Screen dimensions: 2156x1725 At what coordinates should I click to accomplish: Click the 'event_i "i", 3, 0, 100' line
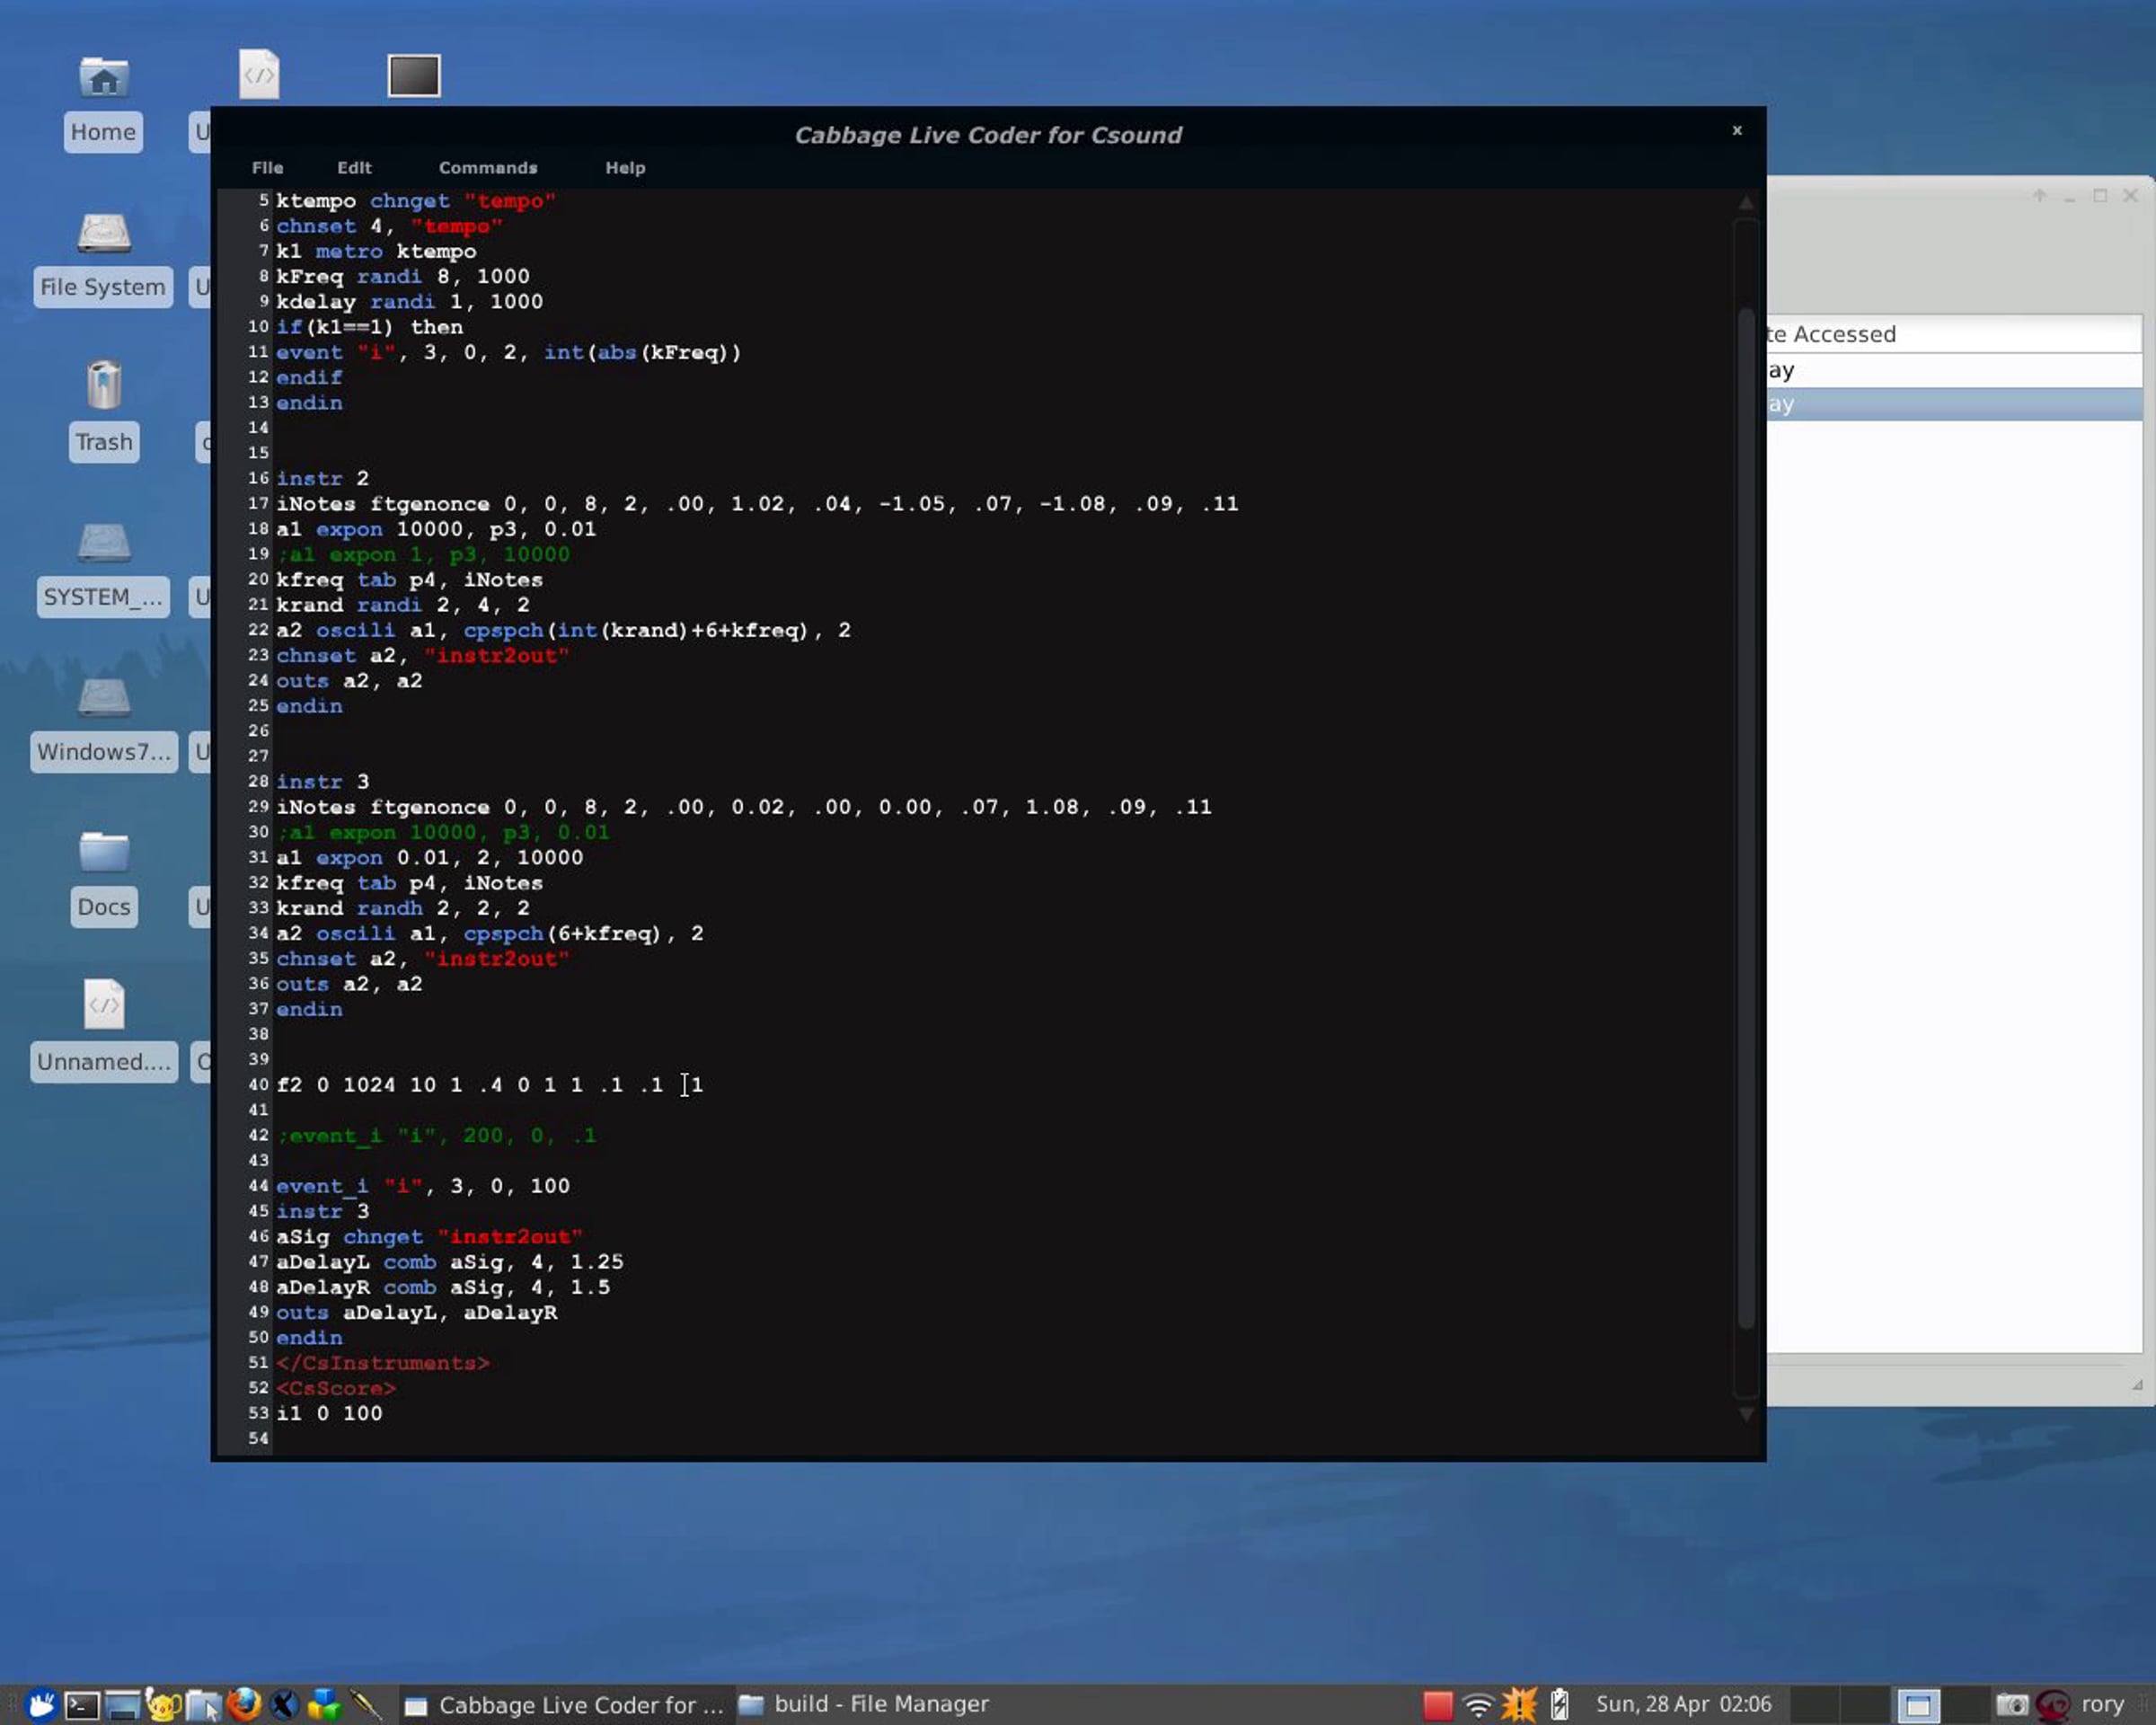pos(423,1186)
